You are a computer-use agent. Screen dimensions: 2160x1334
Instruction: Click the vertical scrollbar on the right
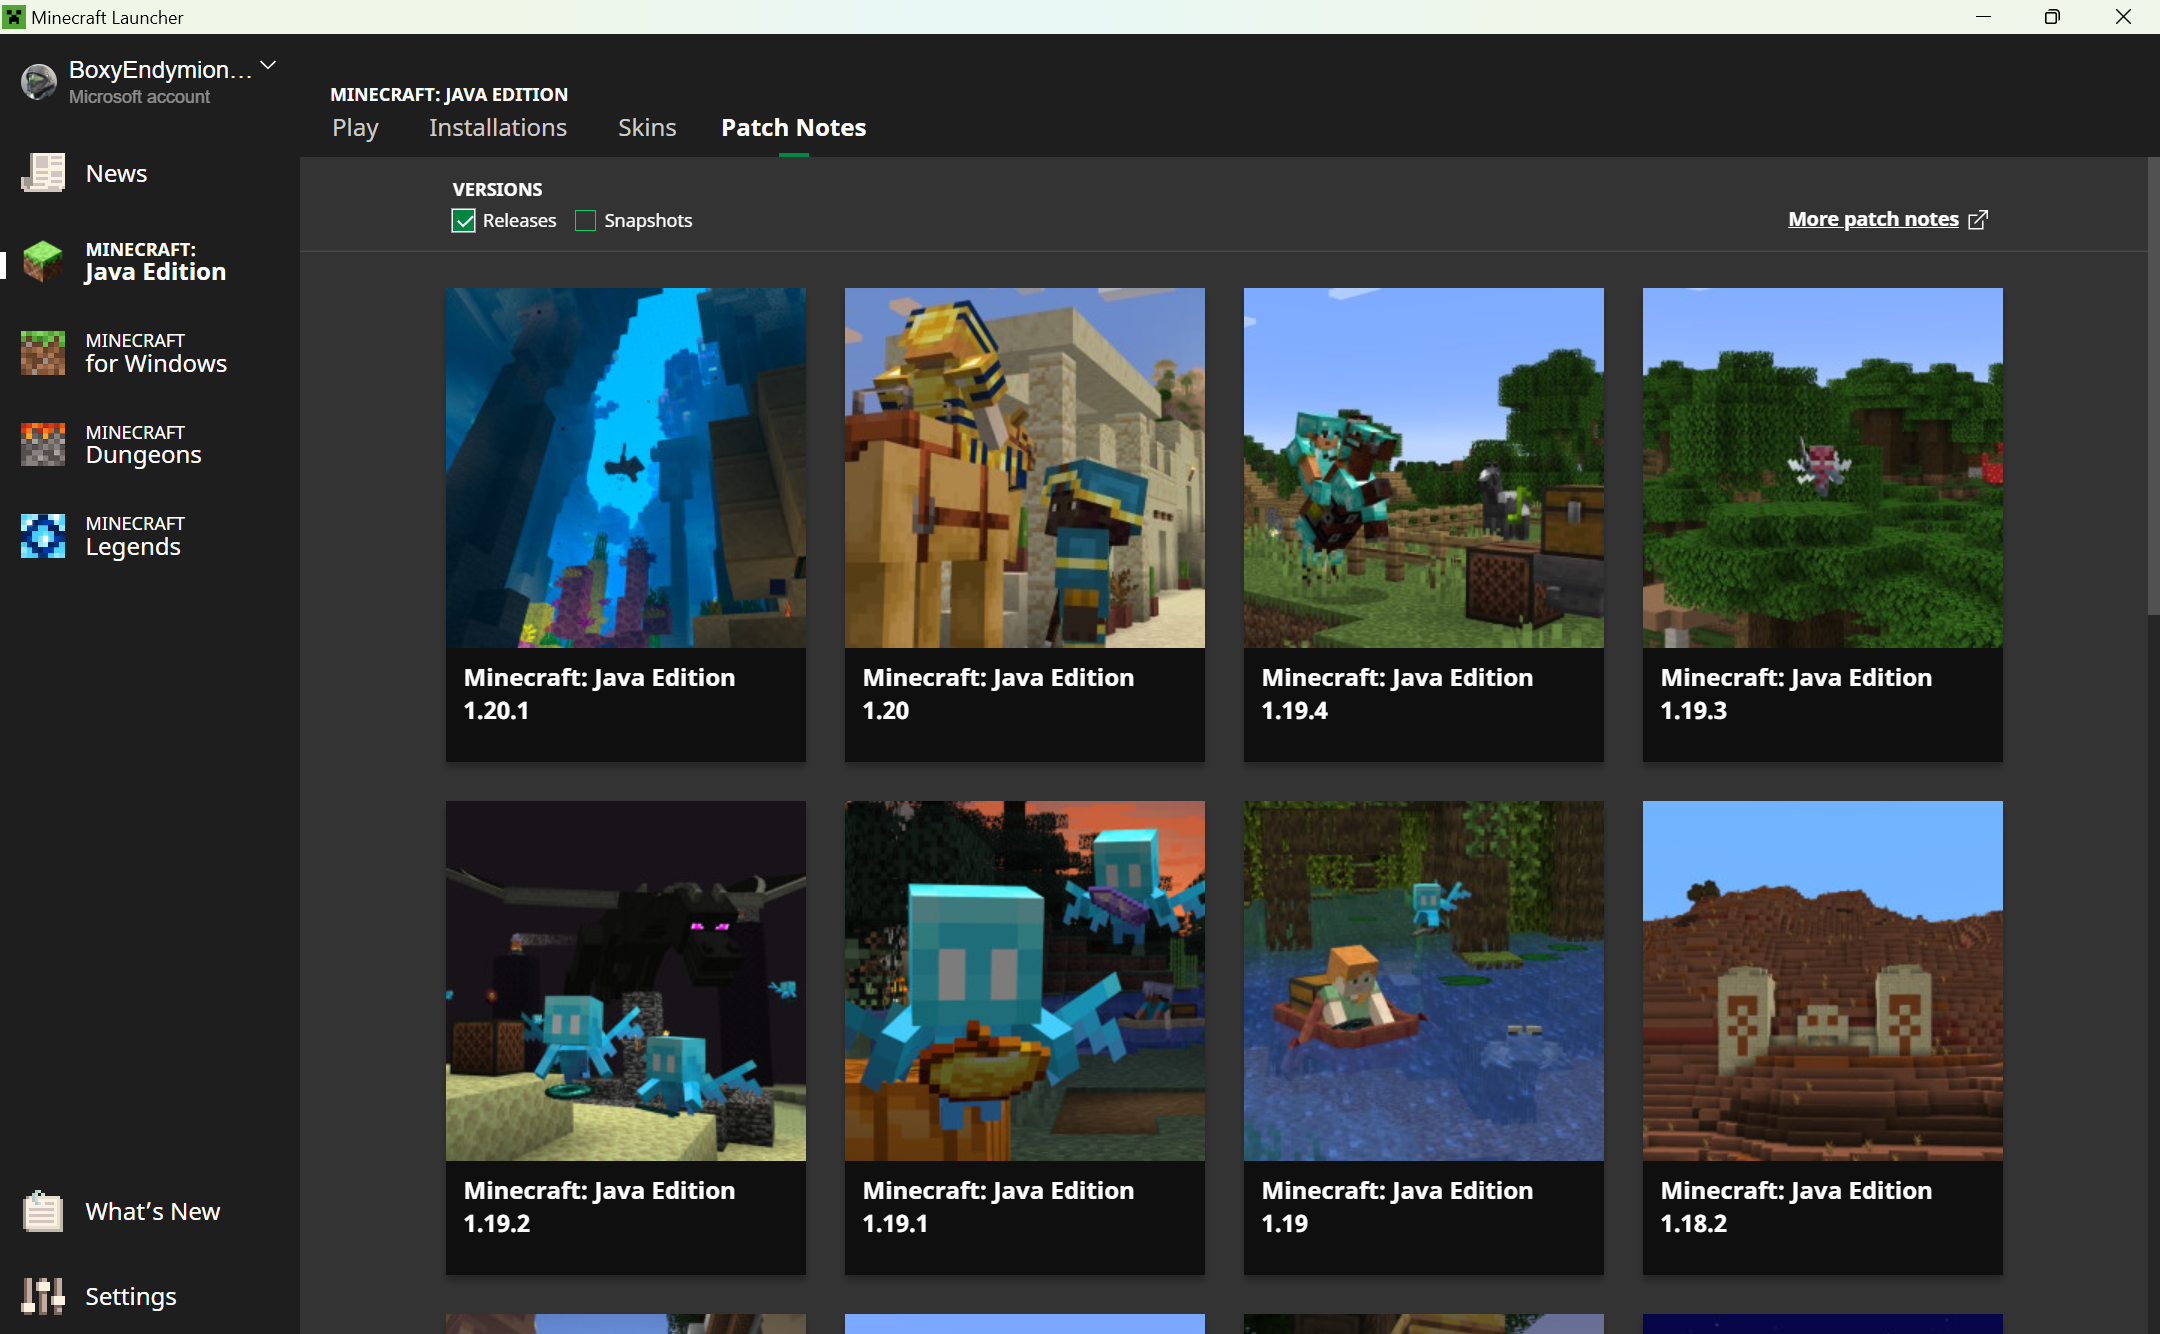click(x=2153, y=385)
